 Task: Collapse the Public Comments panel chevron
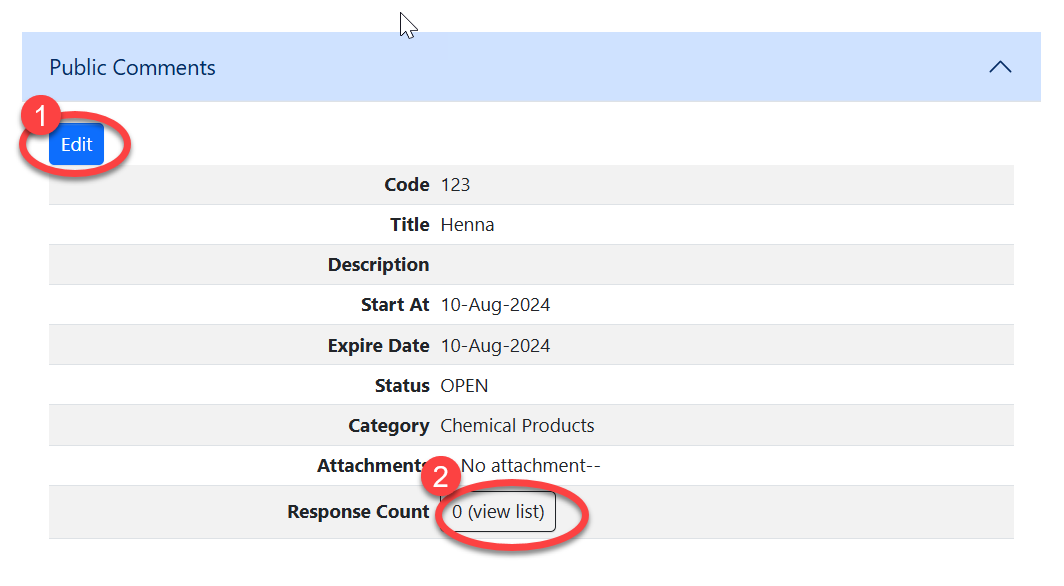(999, 68)
